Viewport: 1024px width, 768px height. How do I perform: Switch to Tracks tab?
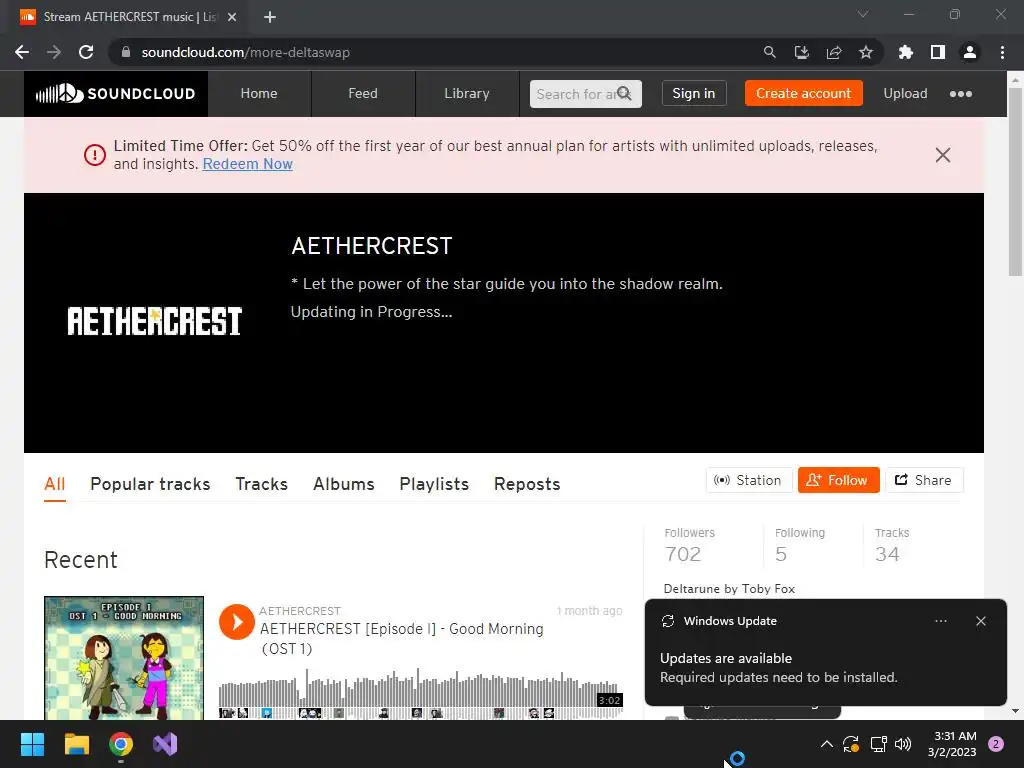pyautogui.click(x=261, y=484)
